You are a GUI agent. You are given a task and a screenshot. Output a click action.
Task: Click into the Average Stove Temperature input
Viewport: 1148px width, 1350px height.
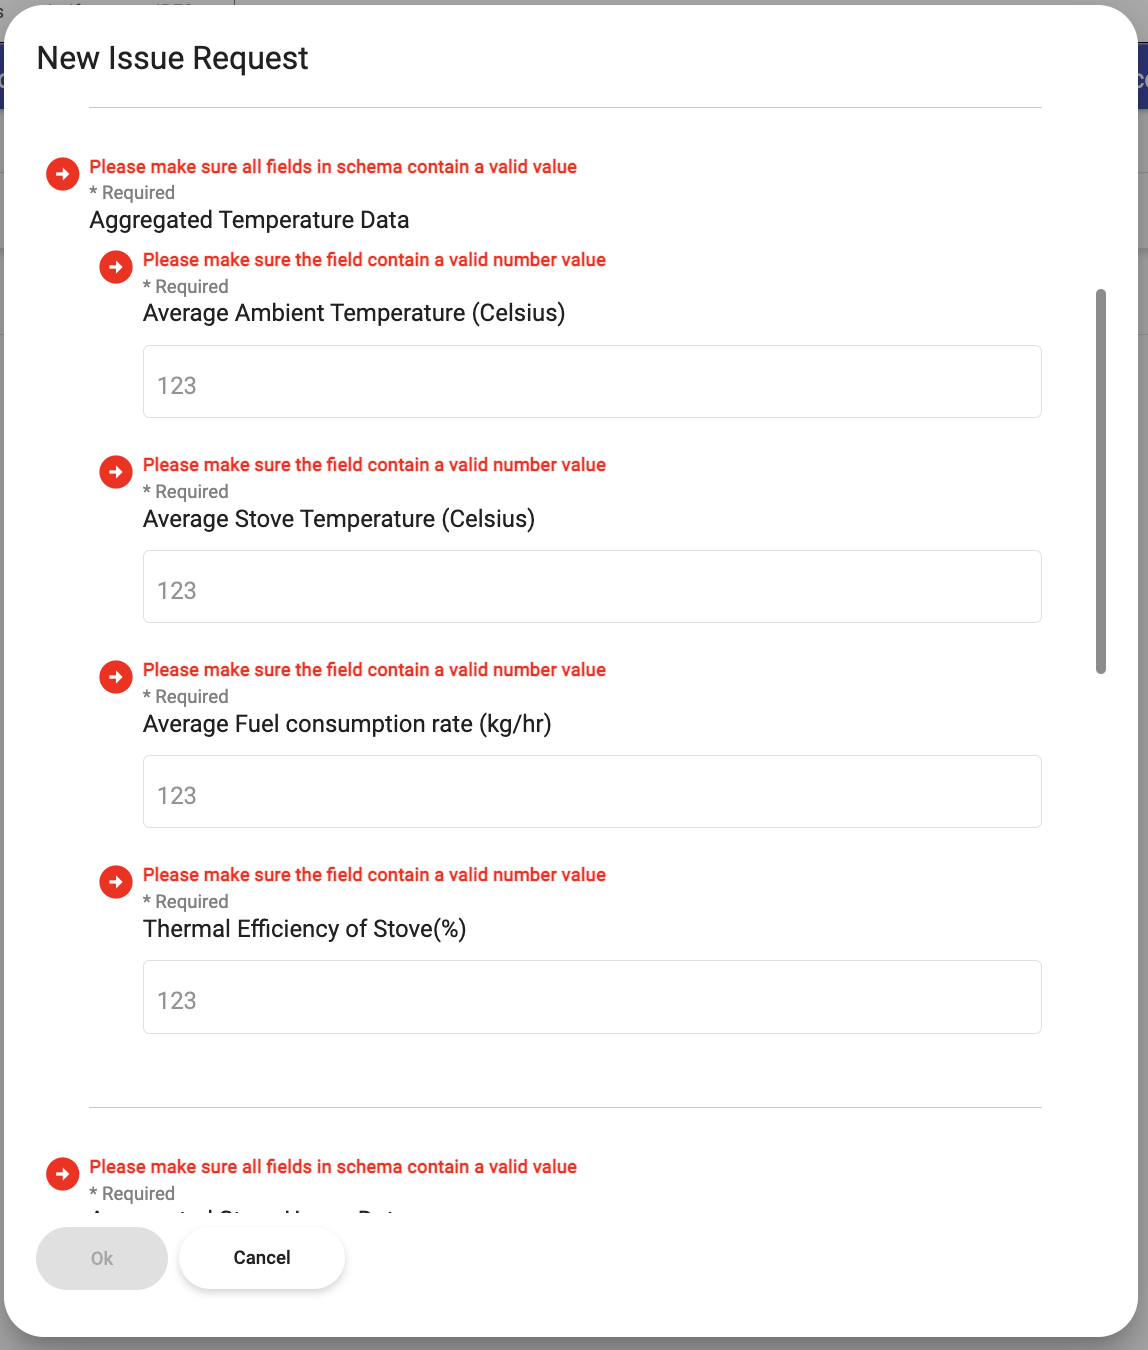tap(592, 587)
